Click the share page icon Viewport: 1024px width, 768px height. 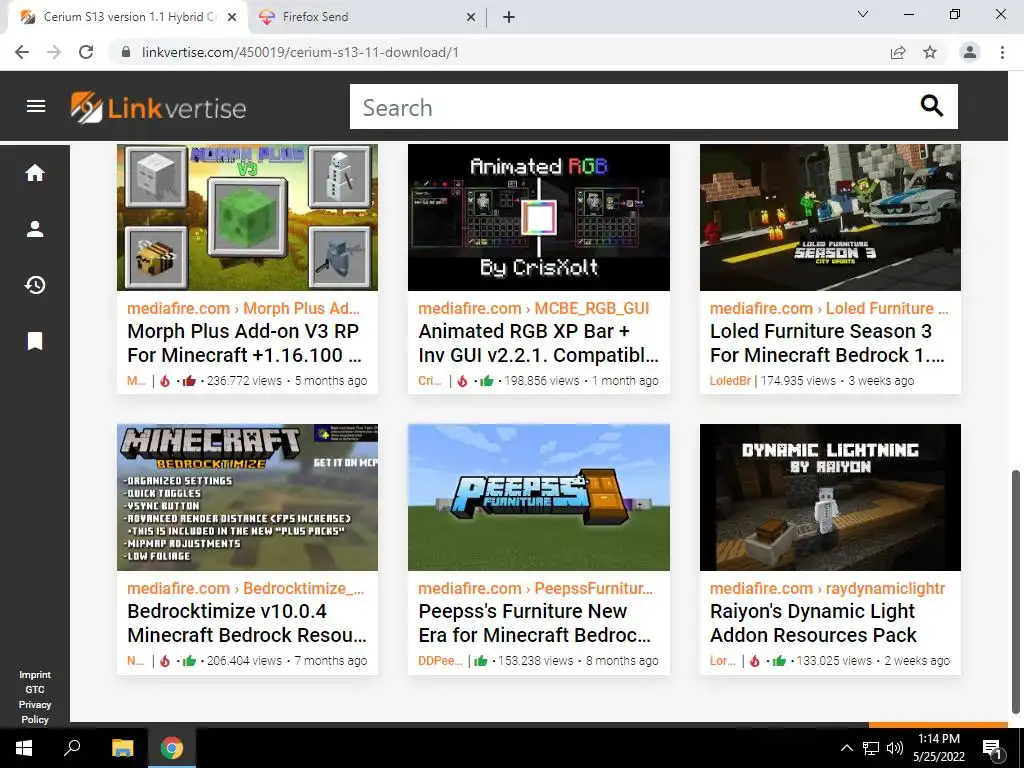[898, 52]
